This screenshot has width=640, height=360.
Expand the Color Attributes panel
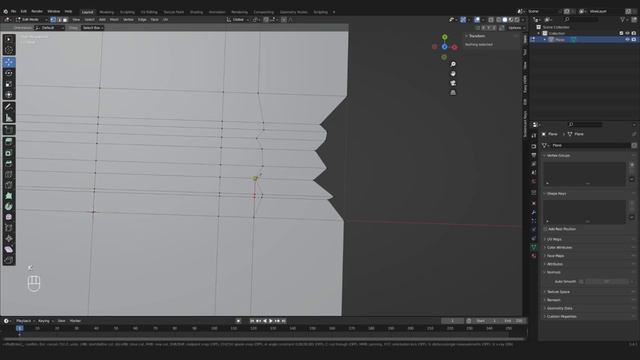pos(559,247)
